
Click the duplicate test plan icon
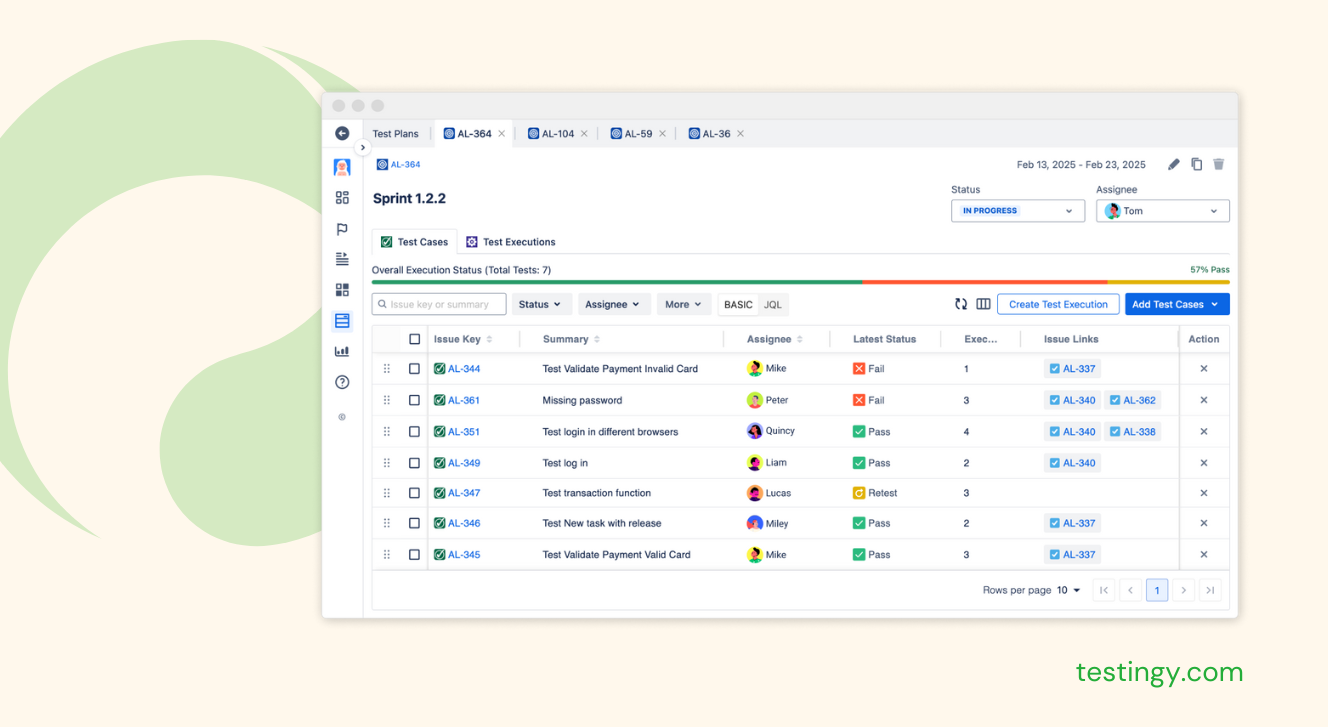coord(1196,165)
